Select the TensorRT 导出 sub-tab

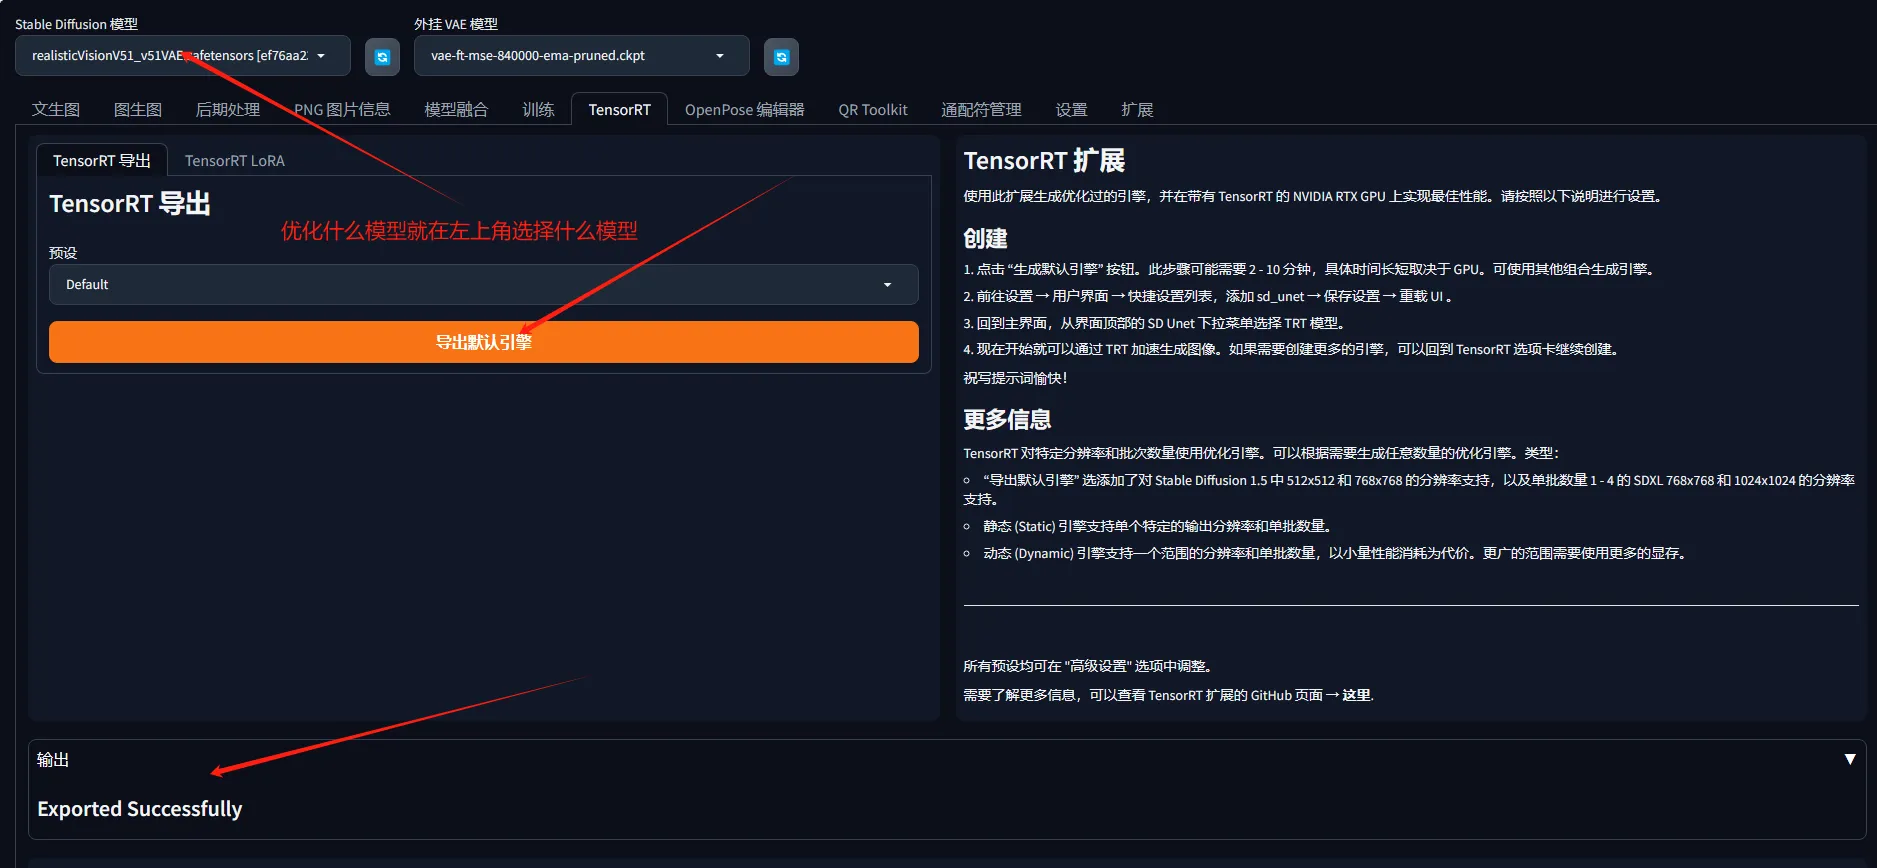point(102,161)
